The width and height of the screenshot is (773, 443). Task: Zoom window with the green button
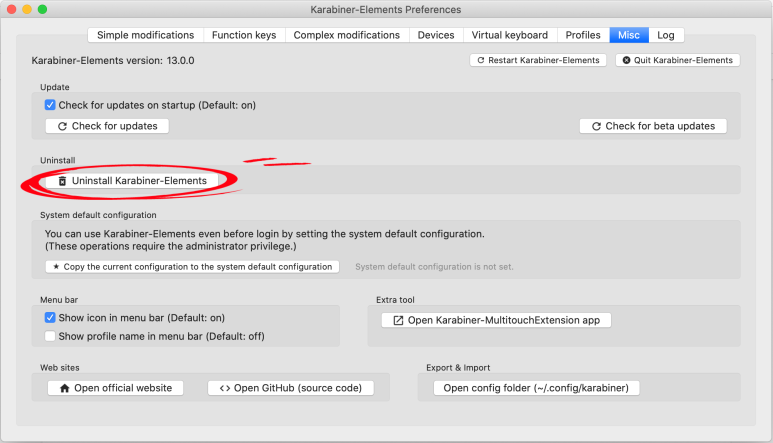point(42,9)
